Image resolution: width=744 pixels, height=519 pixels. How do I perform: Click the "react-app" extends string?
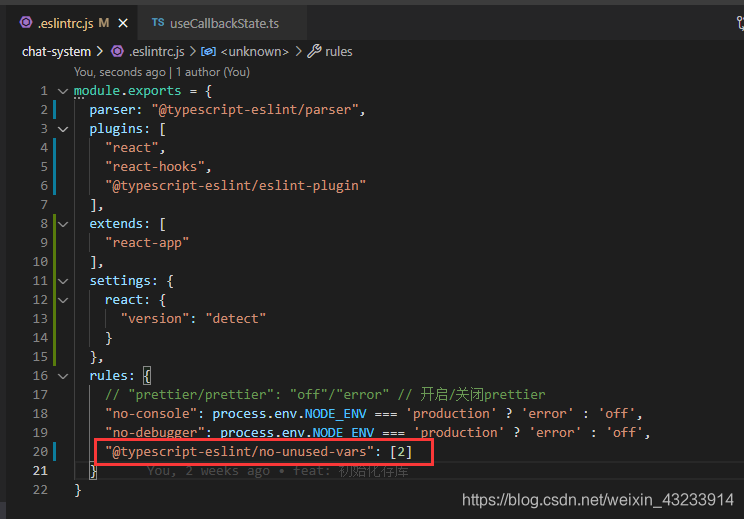[147, 242]
